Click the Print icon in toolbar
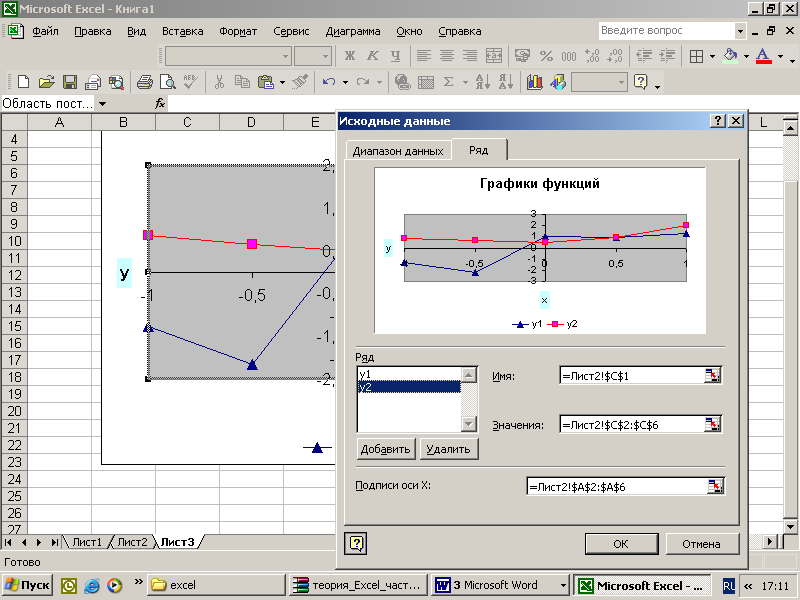This screenshot has height=600, width=800. click(x=144, y=82)
